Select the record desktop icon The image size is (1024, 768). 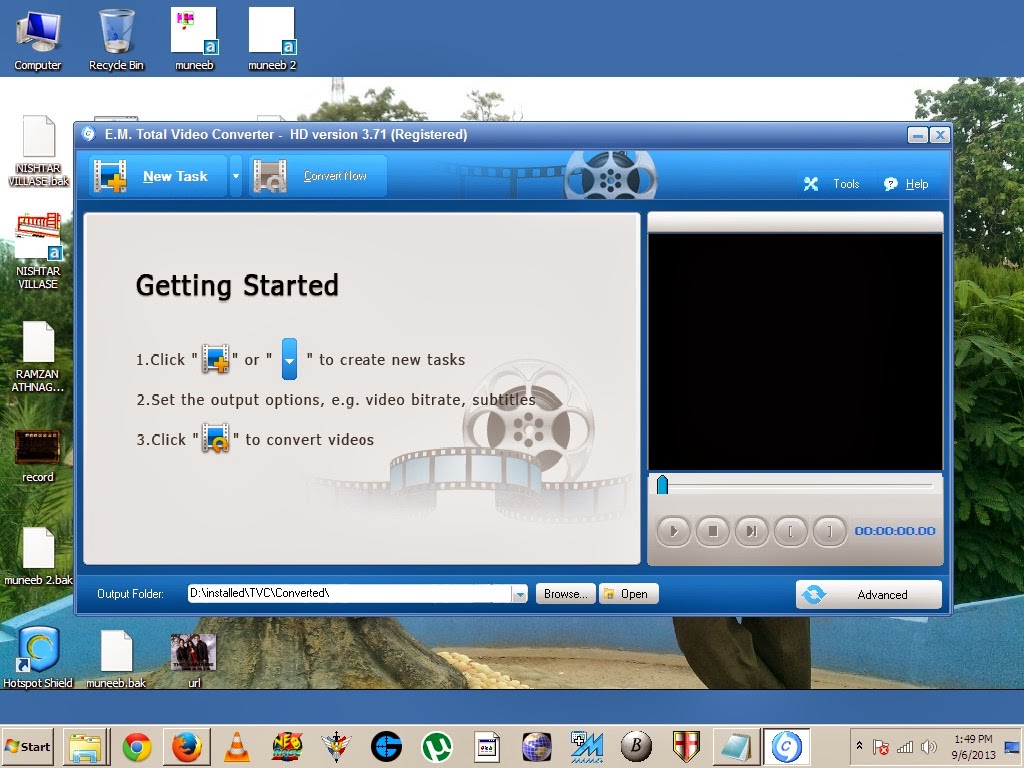[38, 456]
